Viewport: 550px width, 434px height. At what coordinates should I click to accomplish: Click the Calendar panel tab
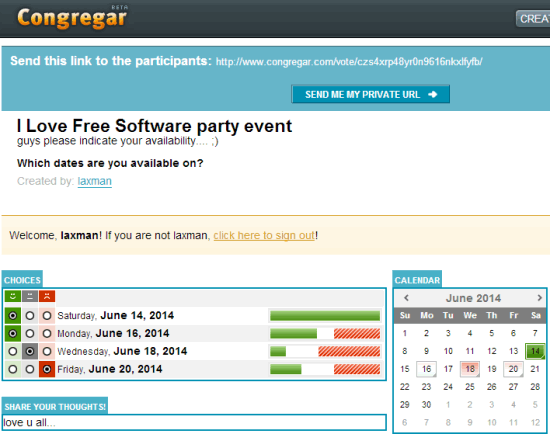click(x=417, y=280)
